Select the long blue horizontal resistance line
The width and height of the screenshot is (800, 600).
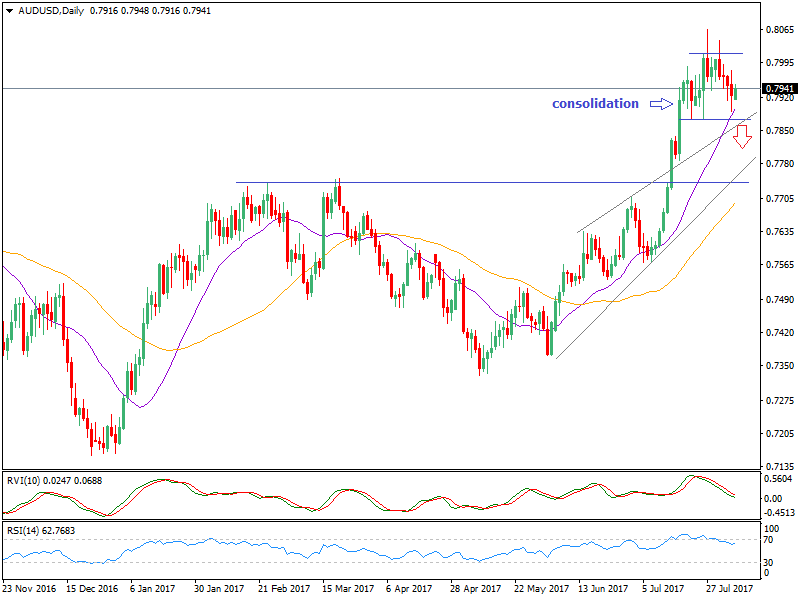[x=450, y=182]
